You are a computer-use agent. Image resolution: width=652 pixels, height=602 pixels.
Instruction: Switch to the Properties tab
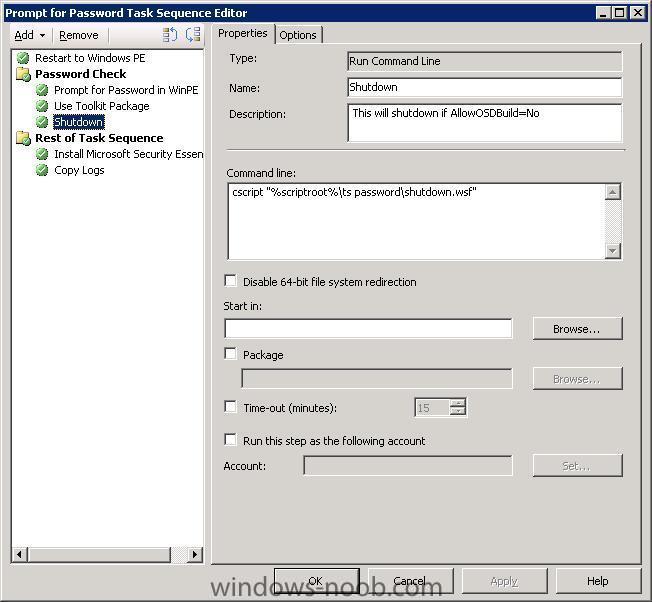coord(243,33)
